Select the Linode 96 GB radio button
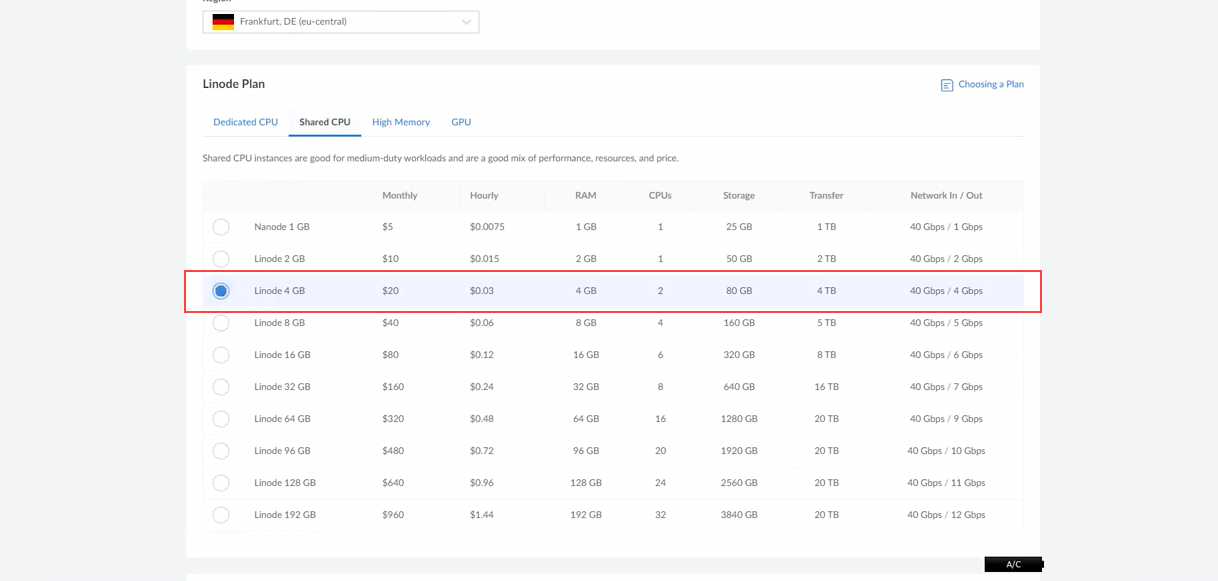The width and height of the screenshot is (1218, 581). coord(221,451)
